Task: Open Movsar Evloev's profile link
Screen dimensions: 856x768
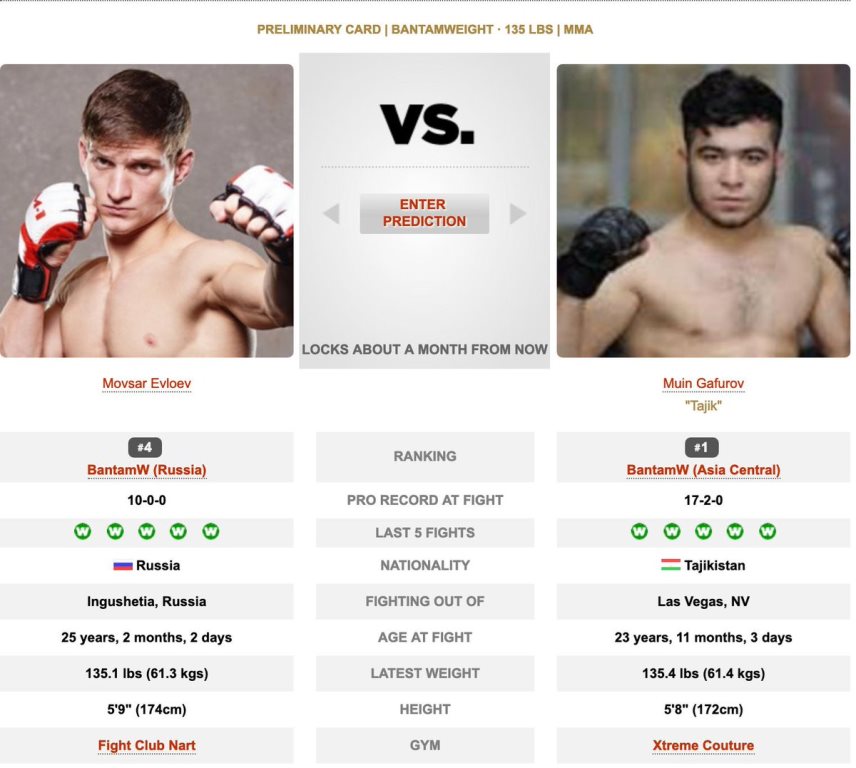Action: tap(147, 384)
